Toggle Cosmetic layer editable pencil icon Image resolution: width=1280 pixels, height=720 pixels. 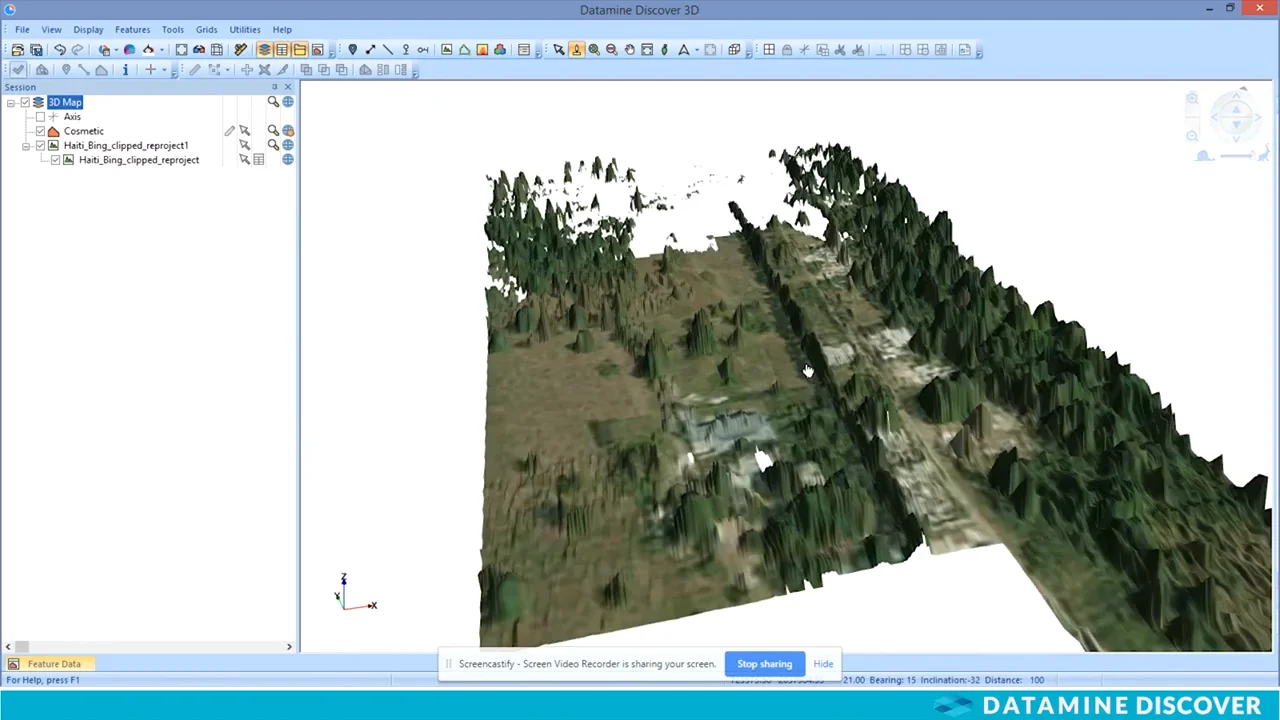click(229, 131)
